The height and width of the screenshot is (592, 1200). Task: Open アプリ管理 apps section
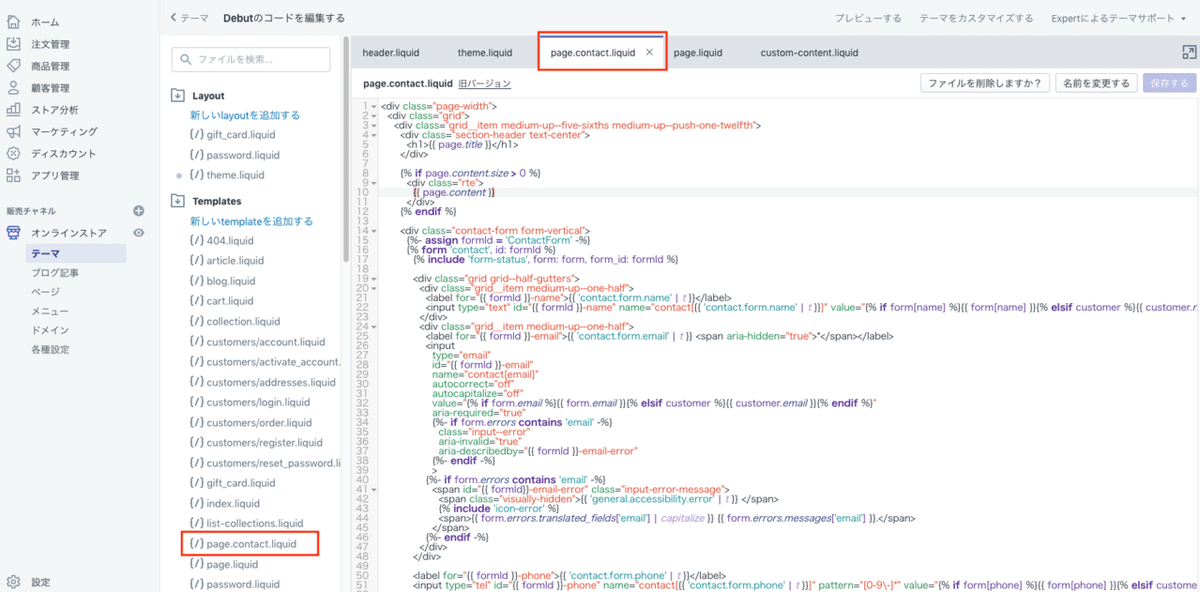55,175
